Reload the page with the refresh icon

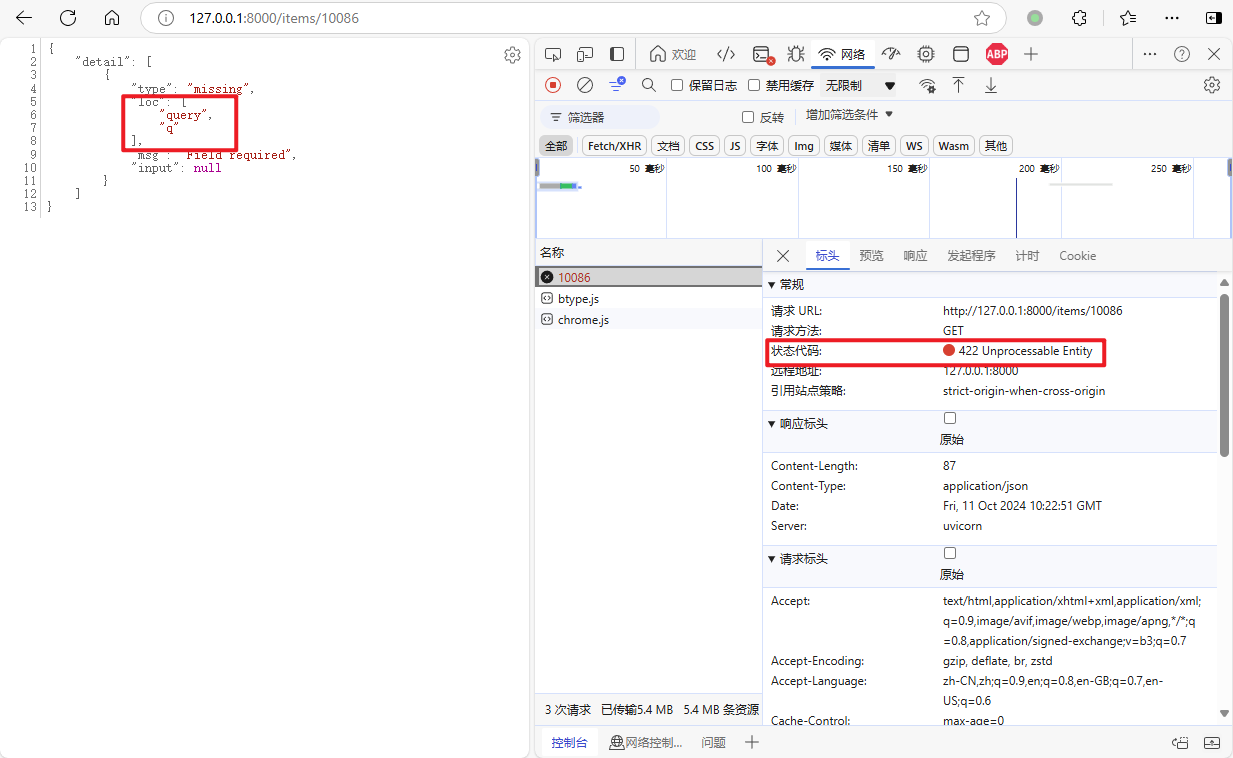tap(68, 18)
